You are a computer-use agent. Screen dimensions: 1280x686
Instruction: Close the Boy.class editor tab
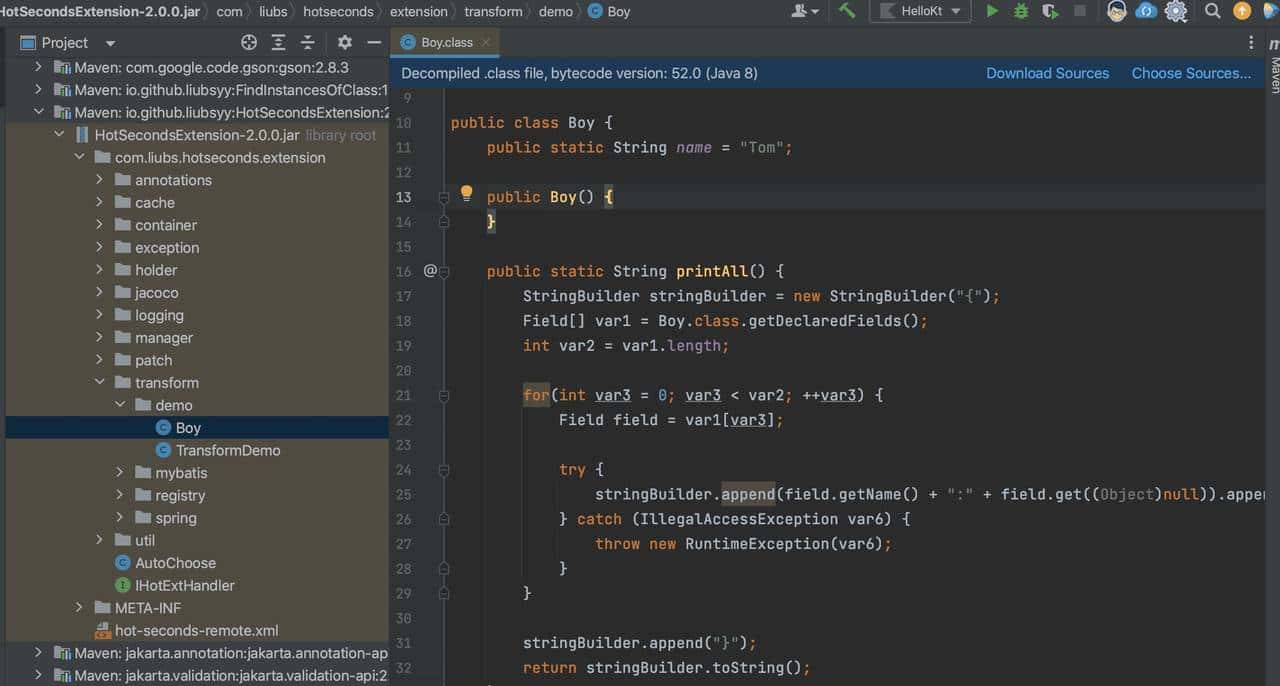click(486, 43)
